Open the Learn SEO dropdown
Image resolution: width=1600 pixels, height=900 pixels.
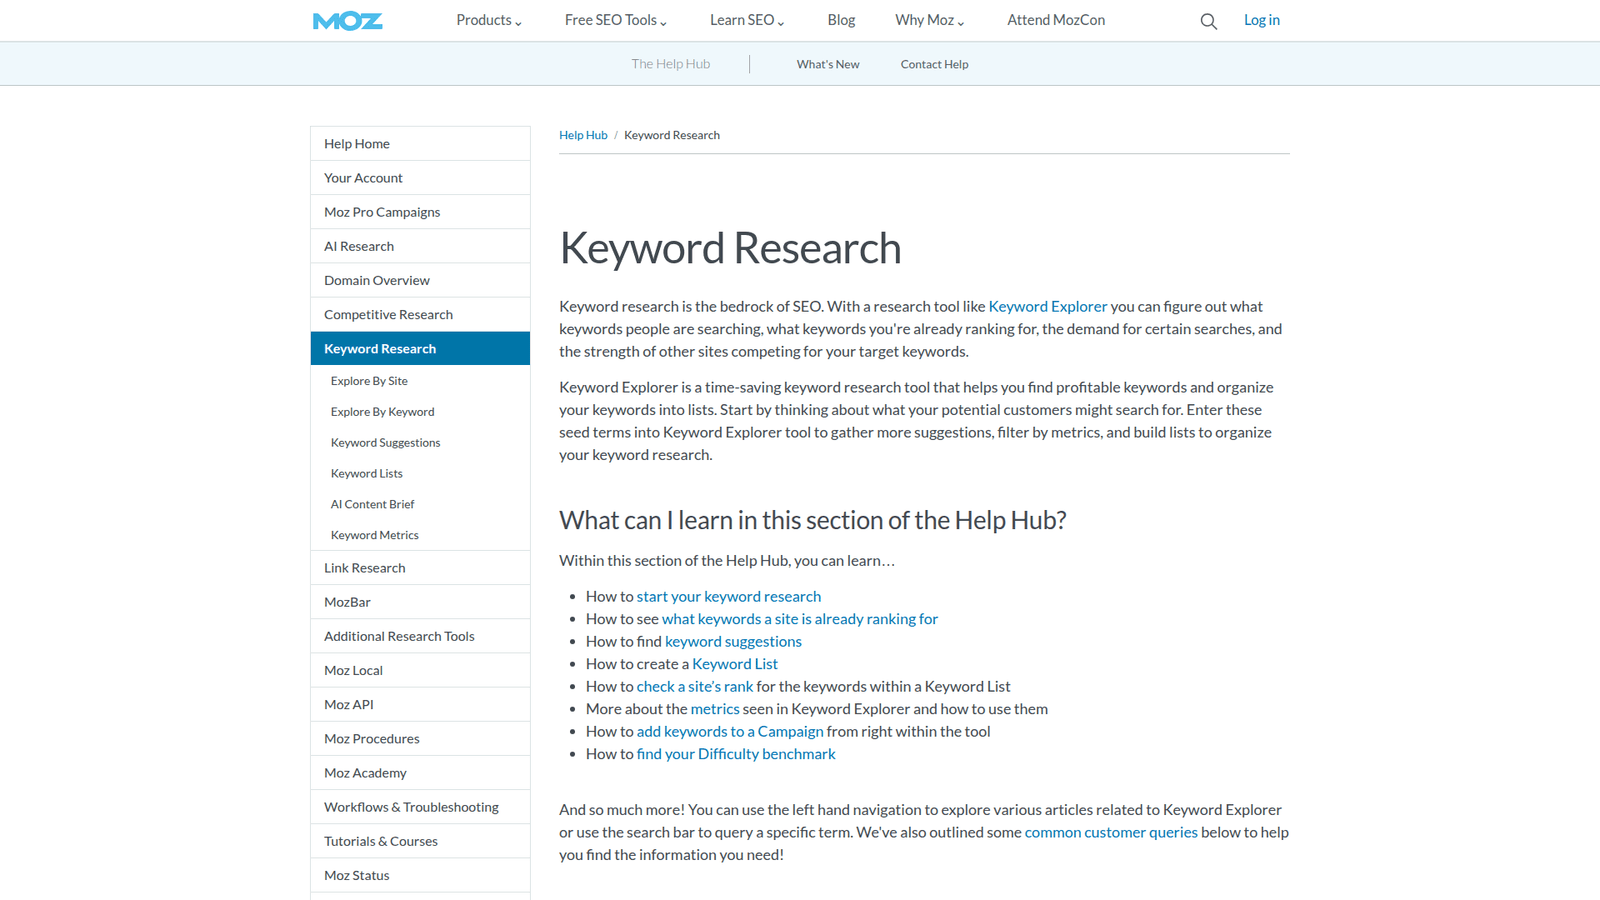(747, 20)
